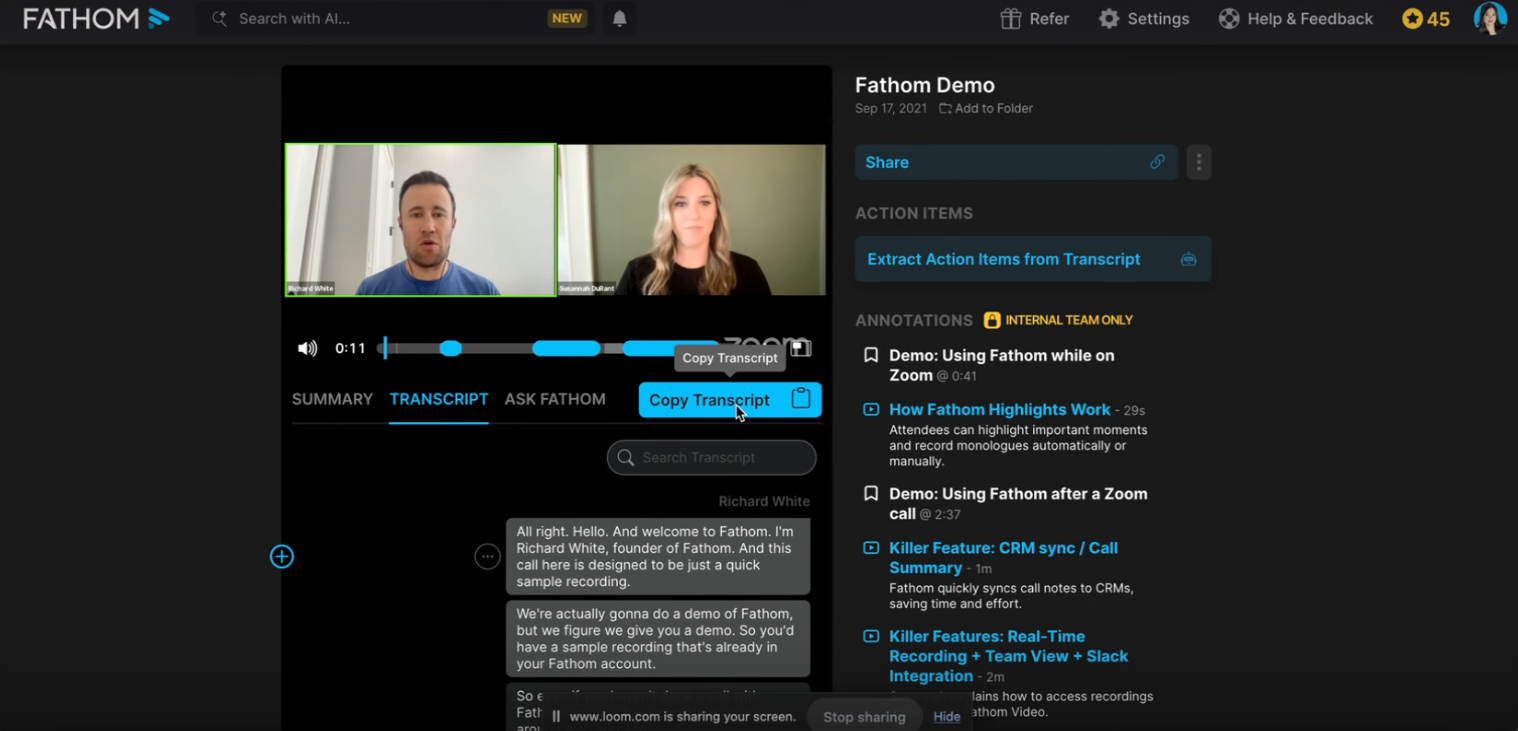1518x731 pixels.
Task: Open the circled ellipsis menu for the first transcript bubble
Action: point(487,557)
